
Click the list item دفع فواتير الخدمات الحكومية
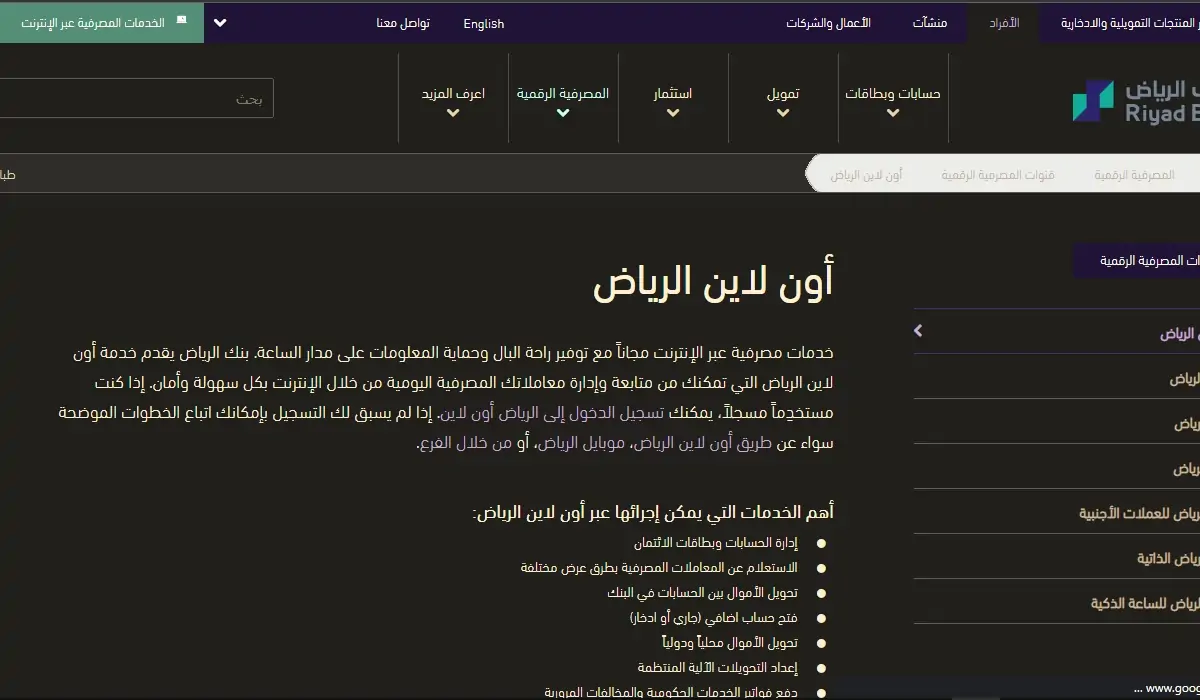pyautogui.click(x=672, y=692)
